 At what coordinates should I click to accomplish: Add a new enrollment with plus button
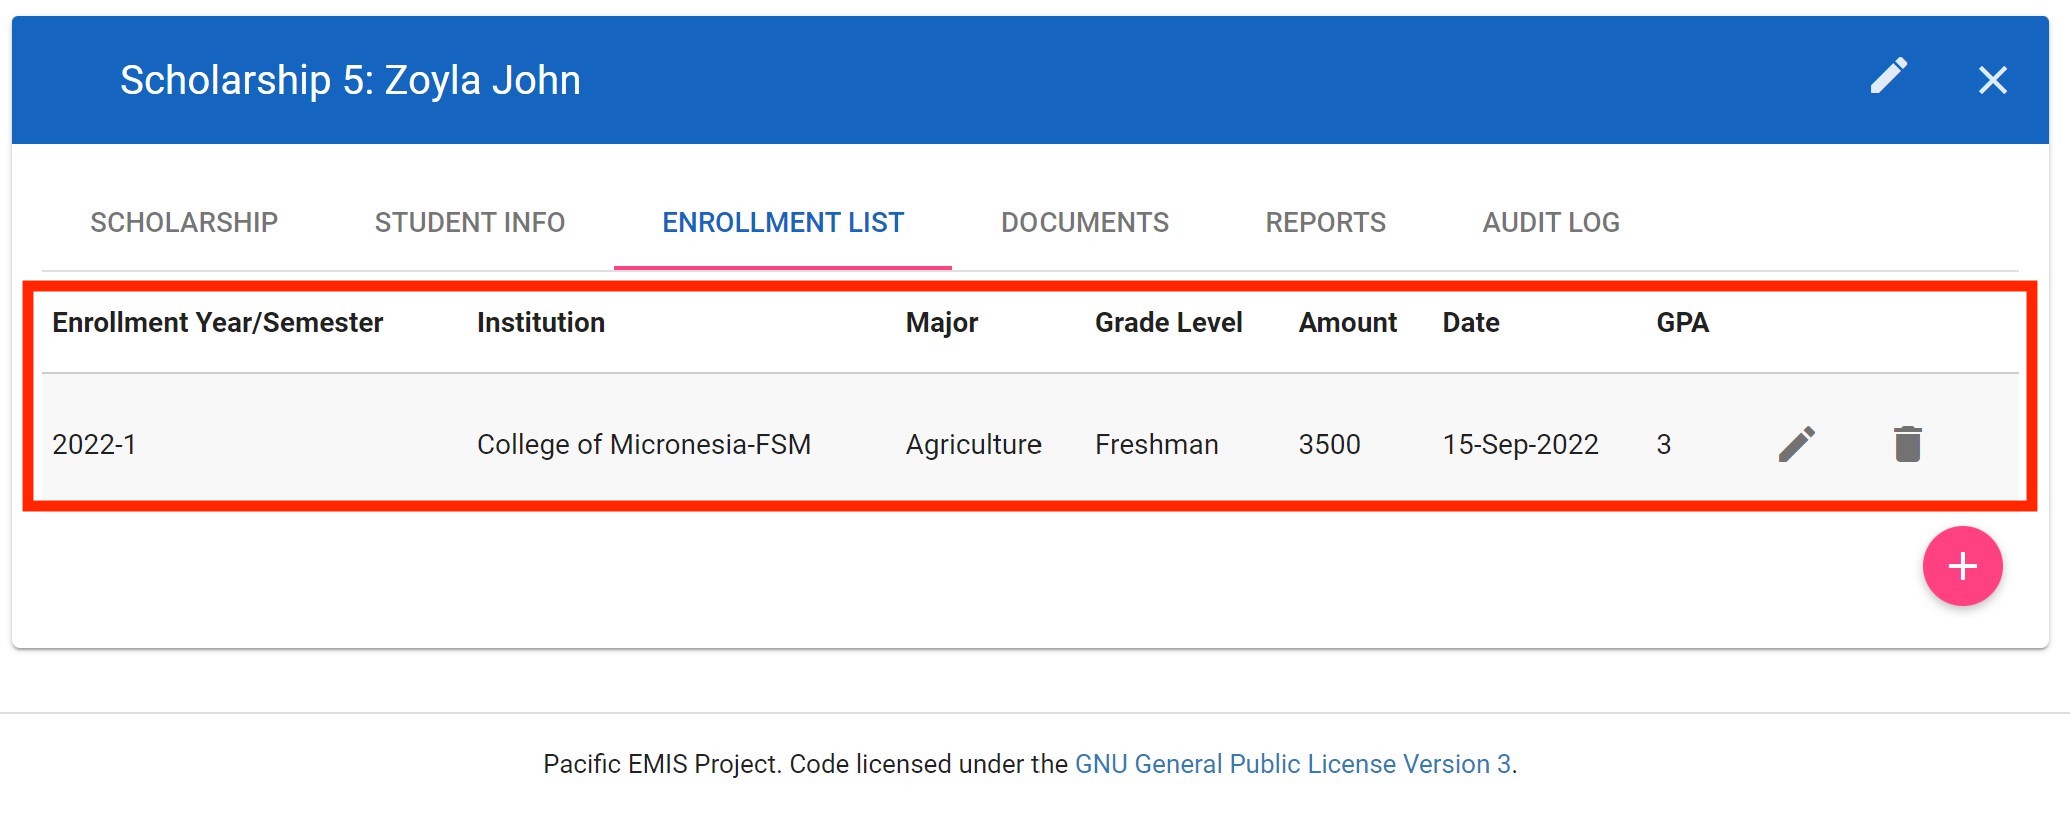point(1961,566)
